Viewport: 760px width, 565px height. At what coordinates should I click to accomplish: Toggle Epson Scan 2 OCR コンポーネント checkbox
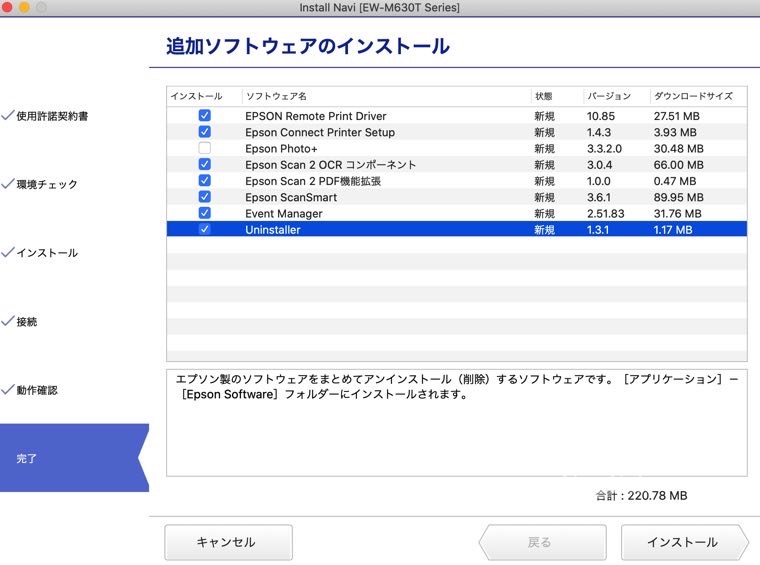(x=205, y=164)
